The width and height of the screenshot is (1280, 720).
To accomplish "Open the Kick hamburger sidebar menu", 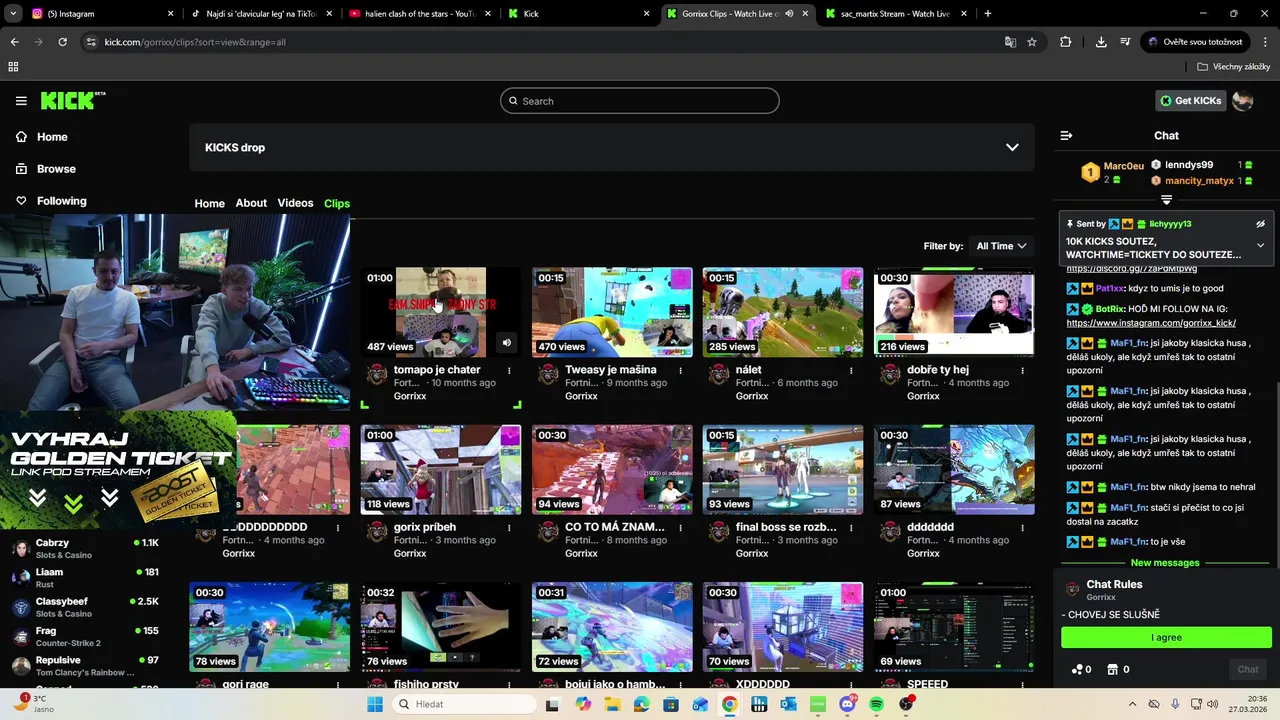I will 21,101.
